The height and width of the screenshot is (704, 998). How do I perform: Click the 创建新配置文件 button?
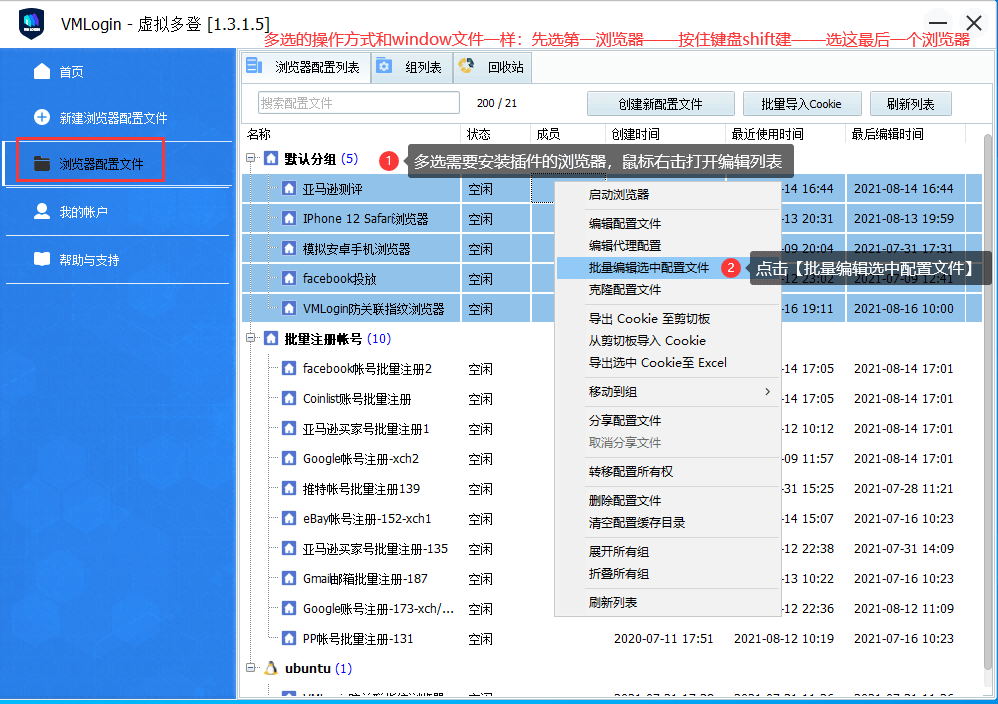(x=661, y=104)
